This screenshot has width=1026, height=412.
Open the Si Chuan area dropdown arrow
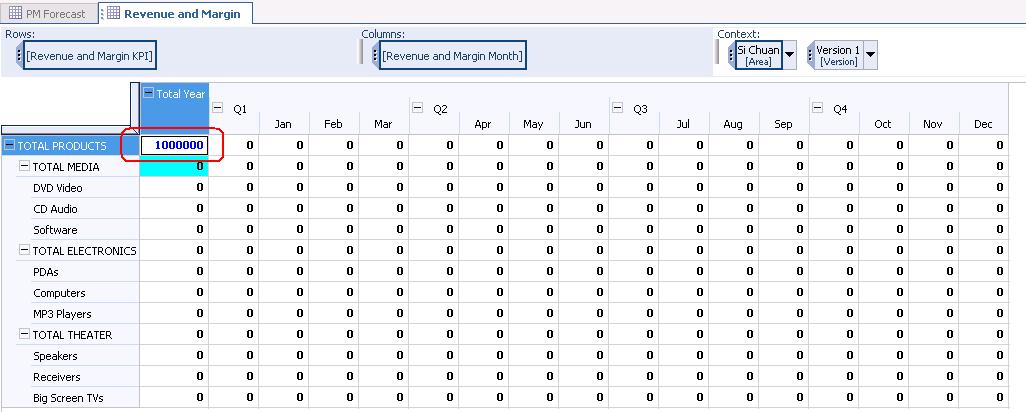[x=790, y=55]
